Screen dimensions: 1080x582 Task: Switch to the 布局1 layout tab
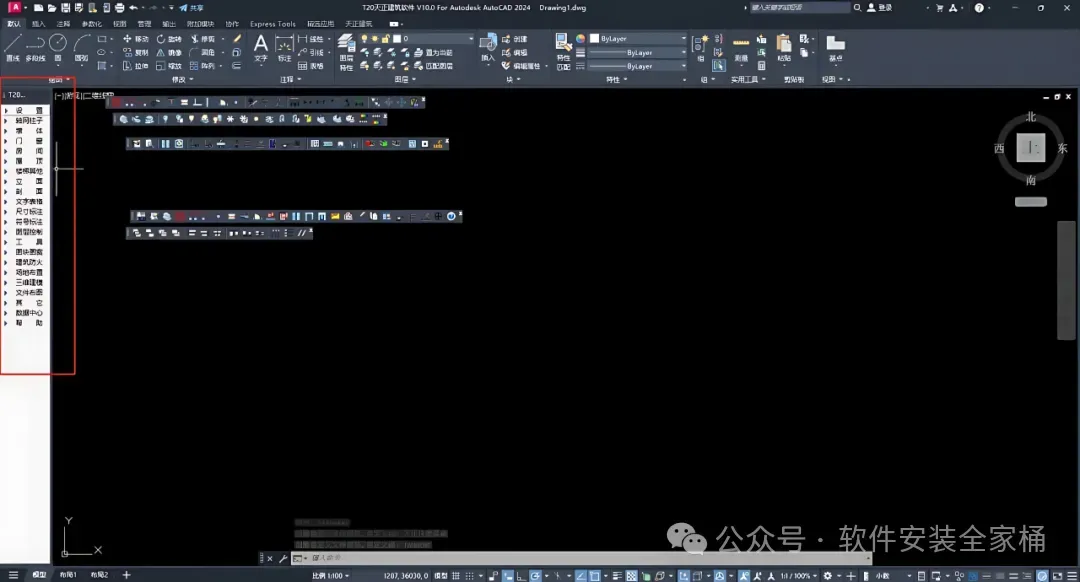(68, 574)
